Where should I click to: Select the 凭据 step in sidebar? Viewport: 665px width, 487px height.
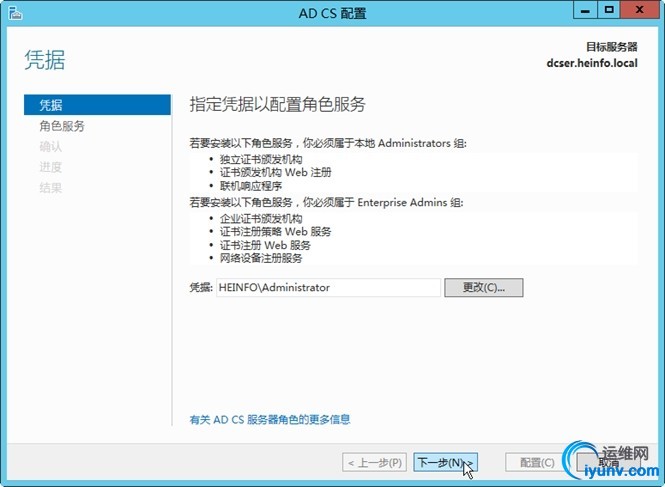tap(97, 105)
